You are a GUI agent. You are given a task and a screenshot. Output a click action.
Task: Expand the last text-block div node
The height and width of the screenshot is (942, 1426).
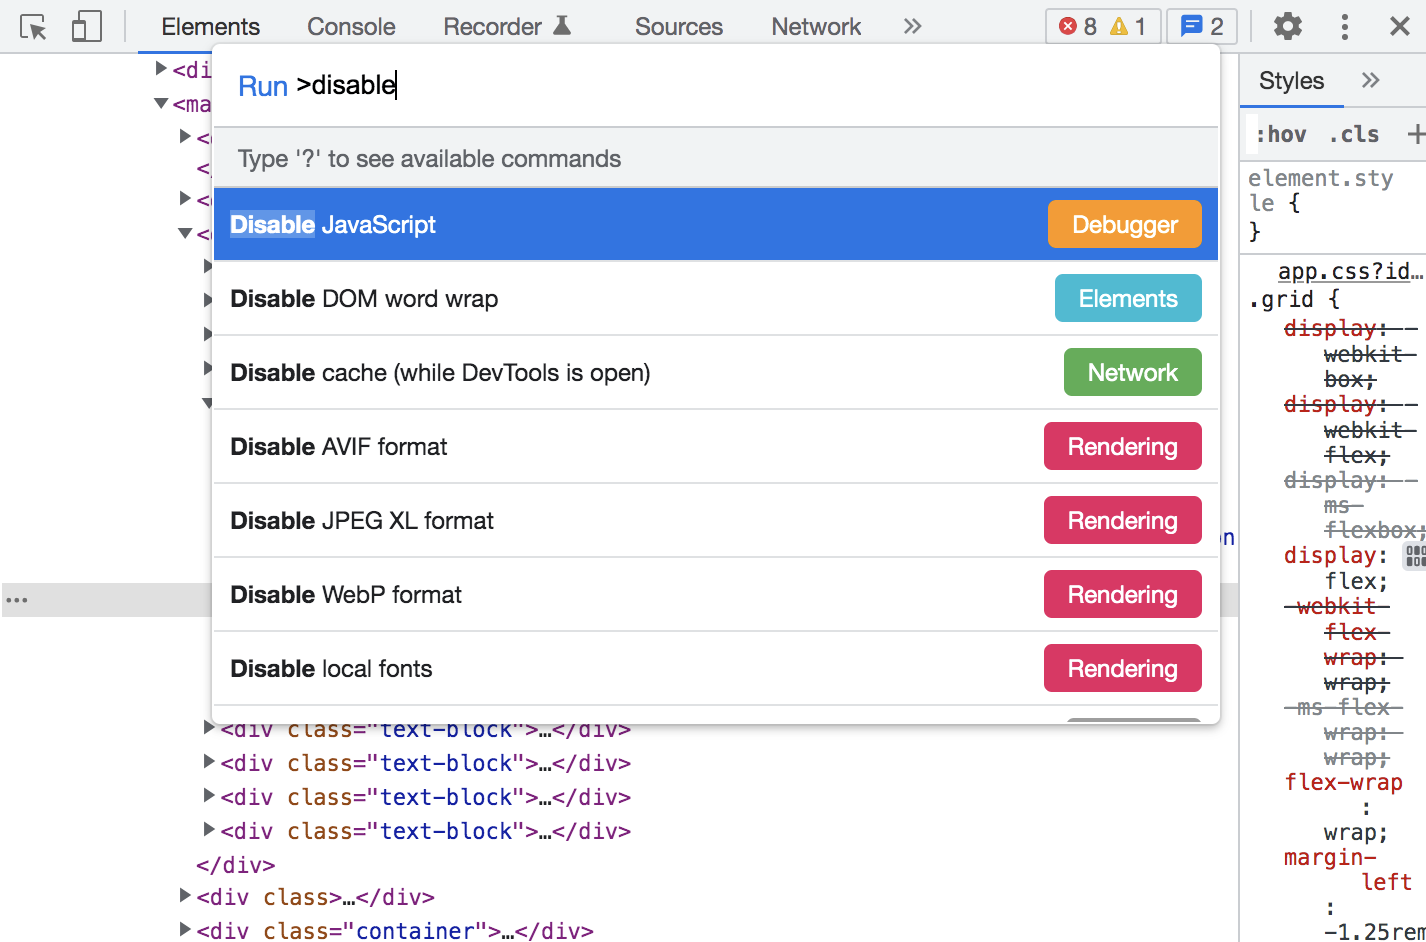pyautogui.click(x=209, y=830)
